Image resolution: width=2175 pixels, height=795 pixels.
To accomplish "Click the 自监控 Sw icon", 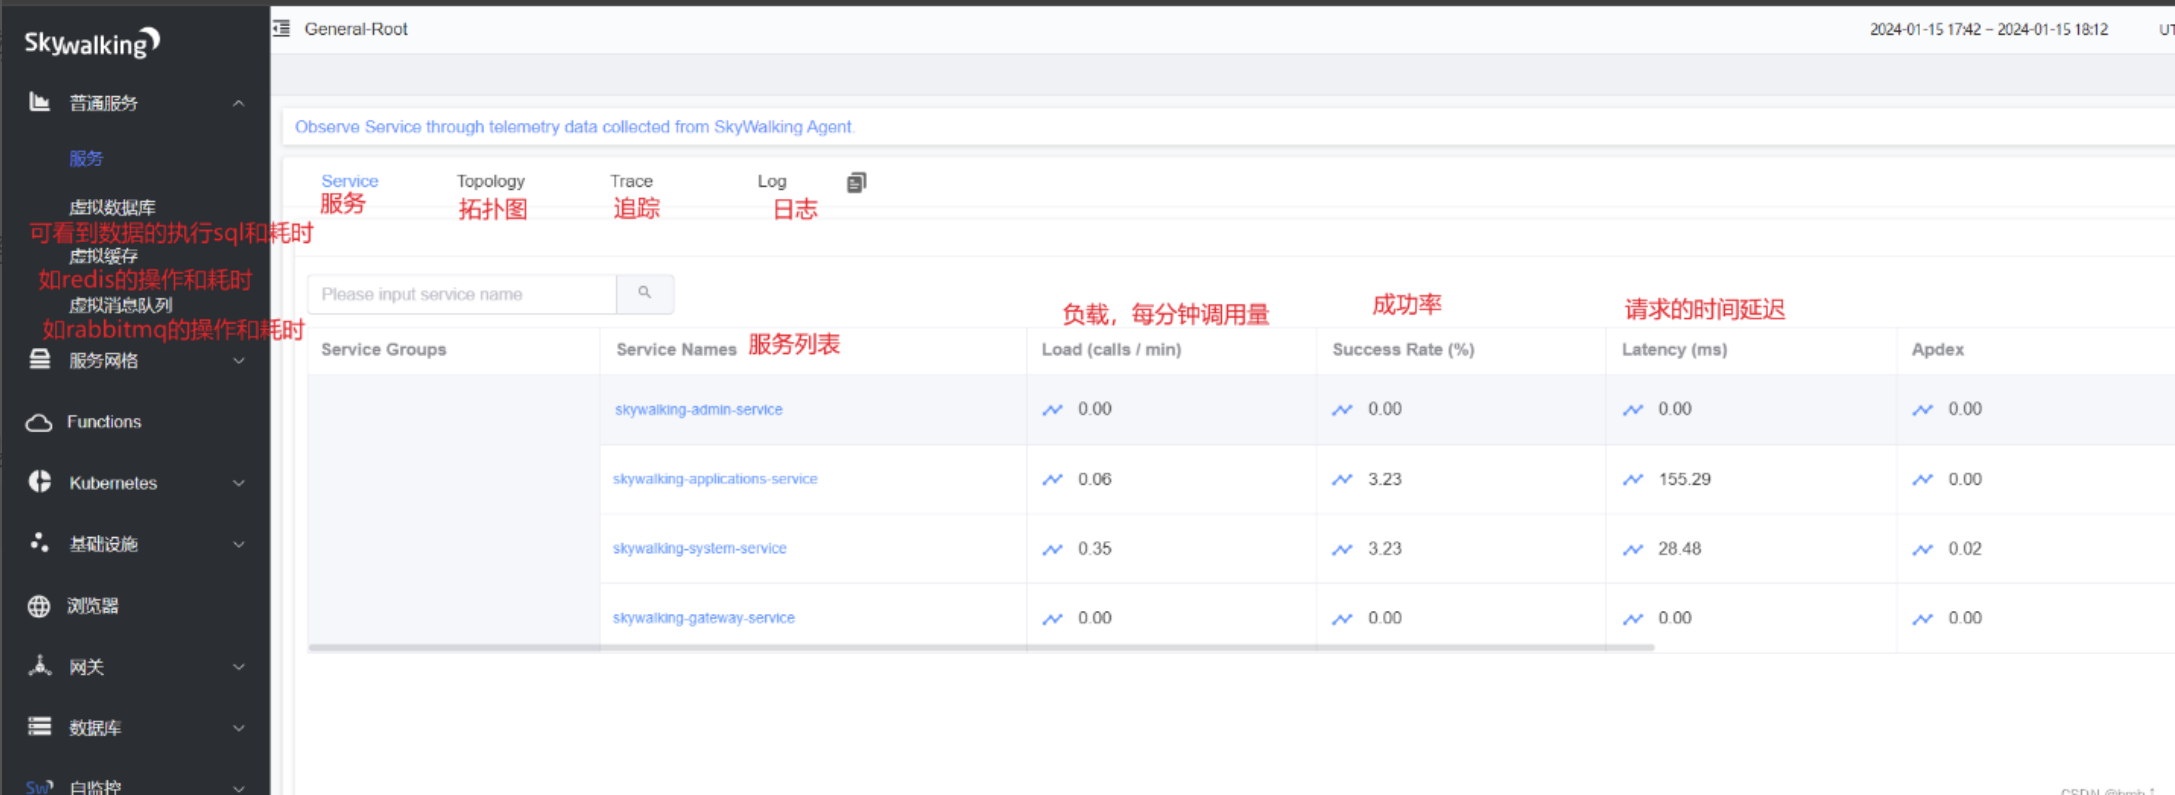I will click(x=39, y=787).
